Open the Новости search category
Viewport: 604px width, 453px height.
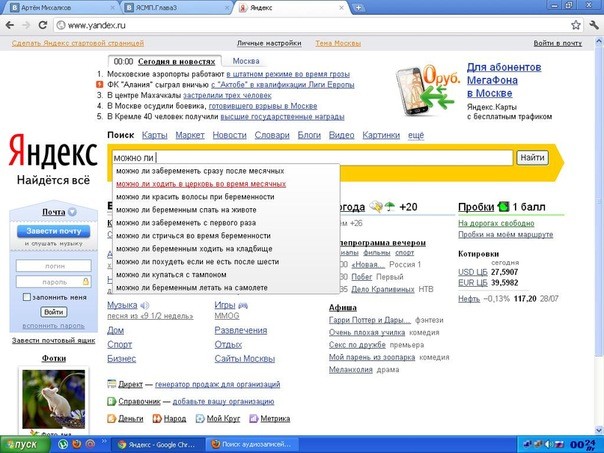(x=229, y=135)
